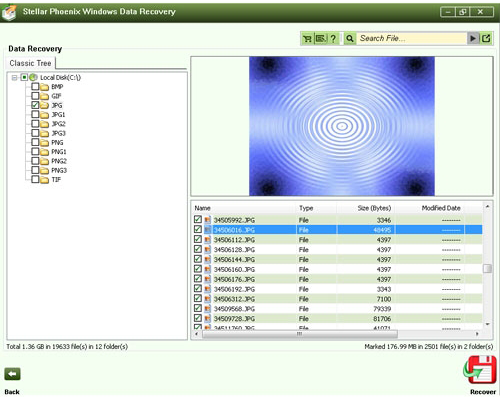Click the vertical scrollbar thumb in file list
This screenshot has height=401, width=500.
[x=487, y=268]
